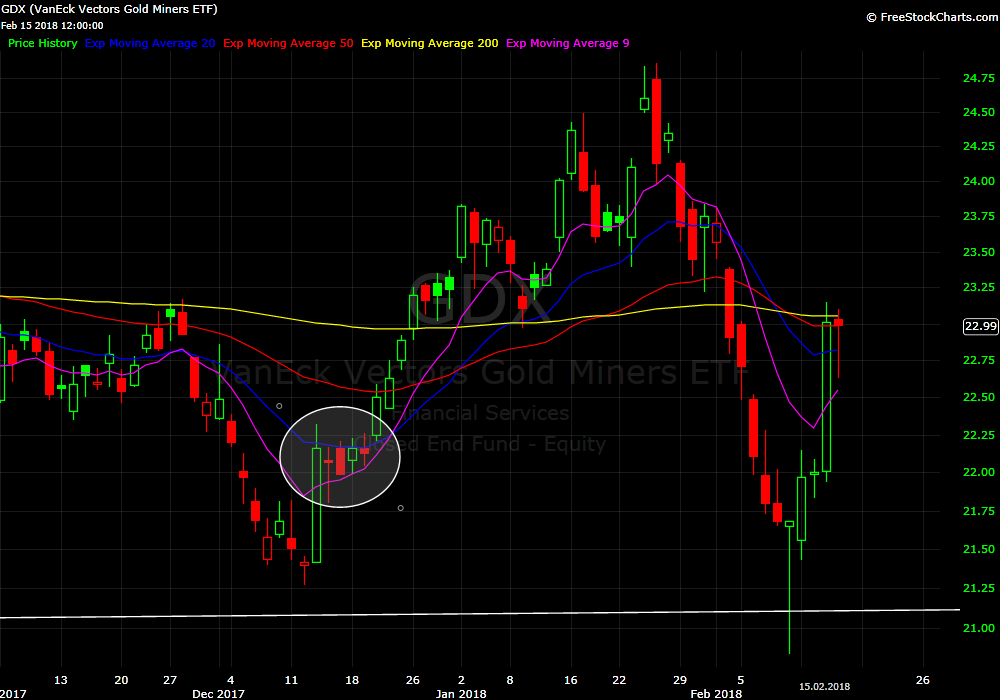This screenshot has height=700, width=1000.
Task: Click the Feb 2018 month label
Action: pos(716,694)
